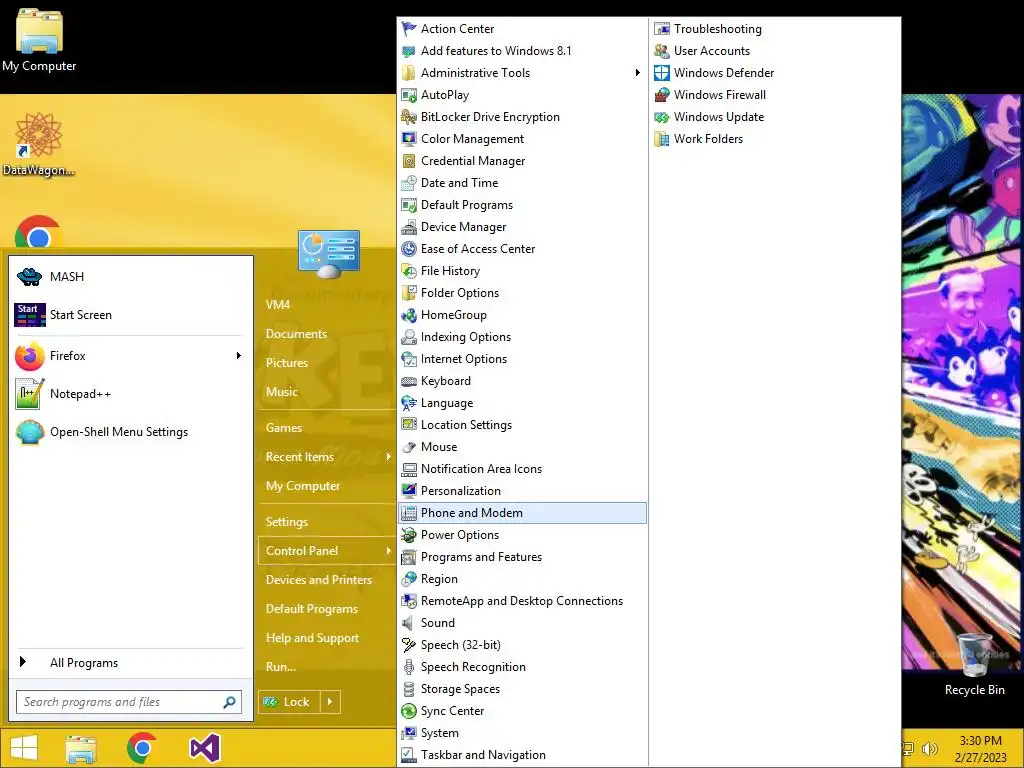
Task: Click the Sound speaker icon
Action: pos(409,623)
